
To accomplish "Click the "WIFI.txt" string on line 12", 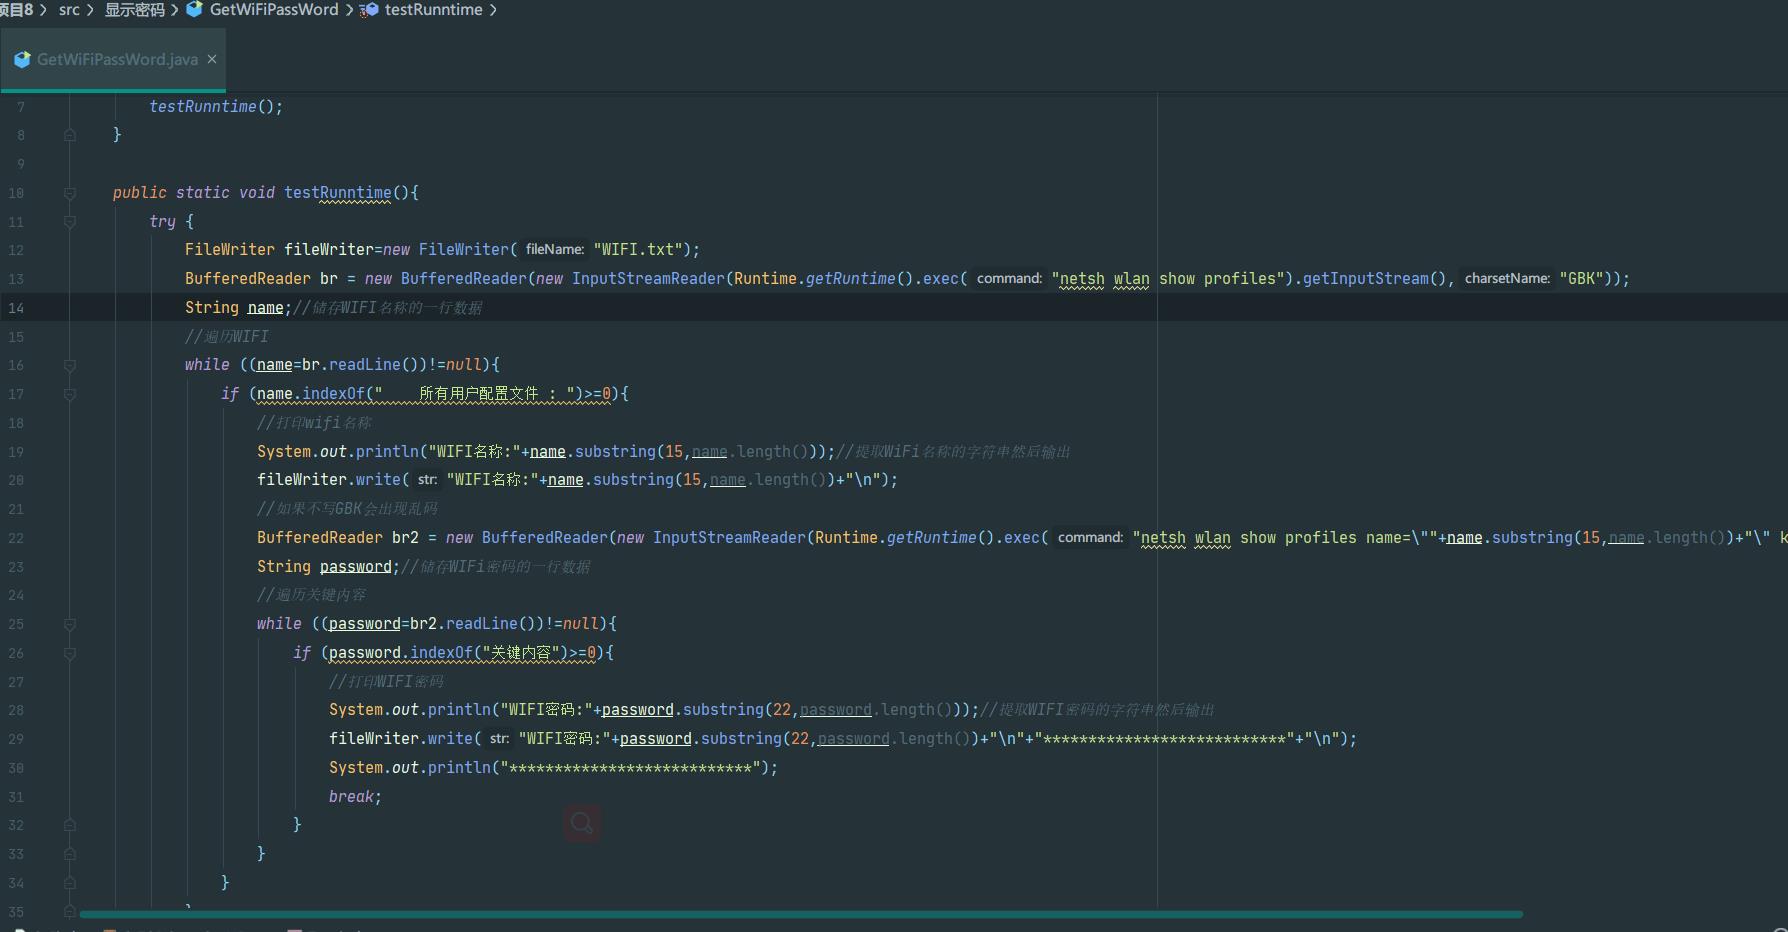I will (x=637, y=250).
